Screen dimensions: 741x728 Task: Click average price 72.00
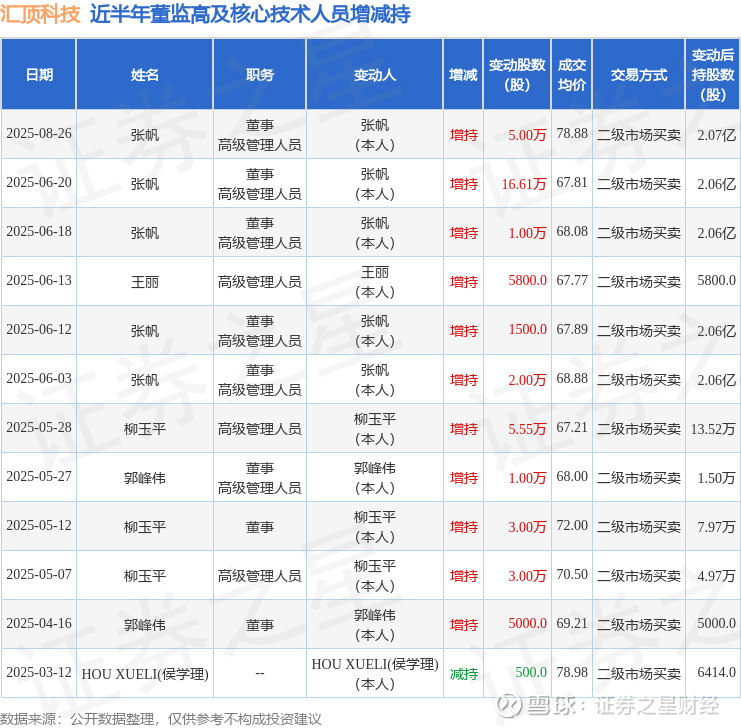click(x=572, y=526)
